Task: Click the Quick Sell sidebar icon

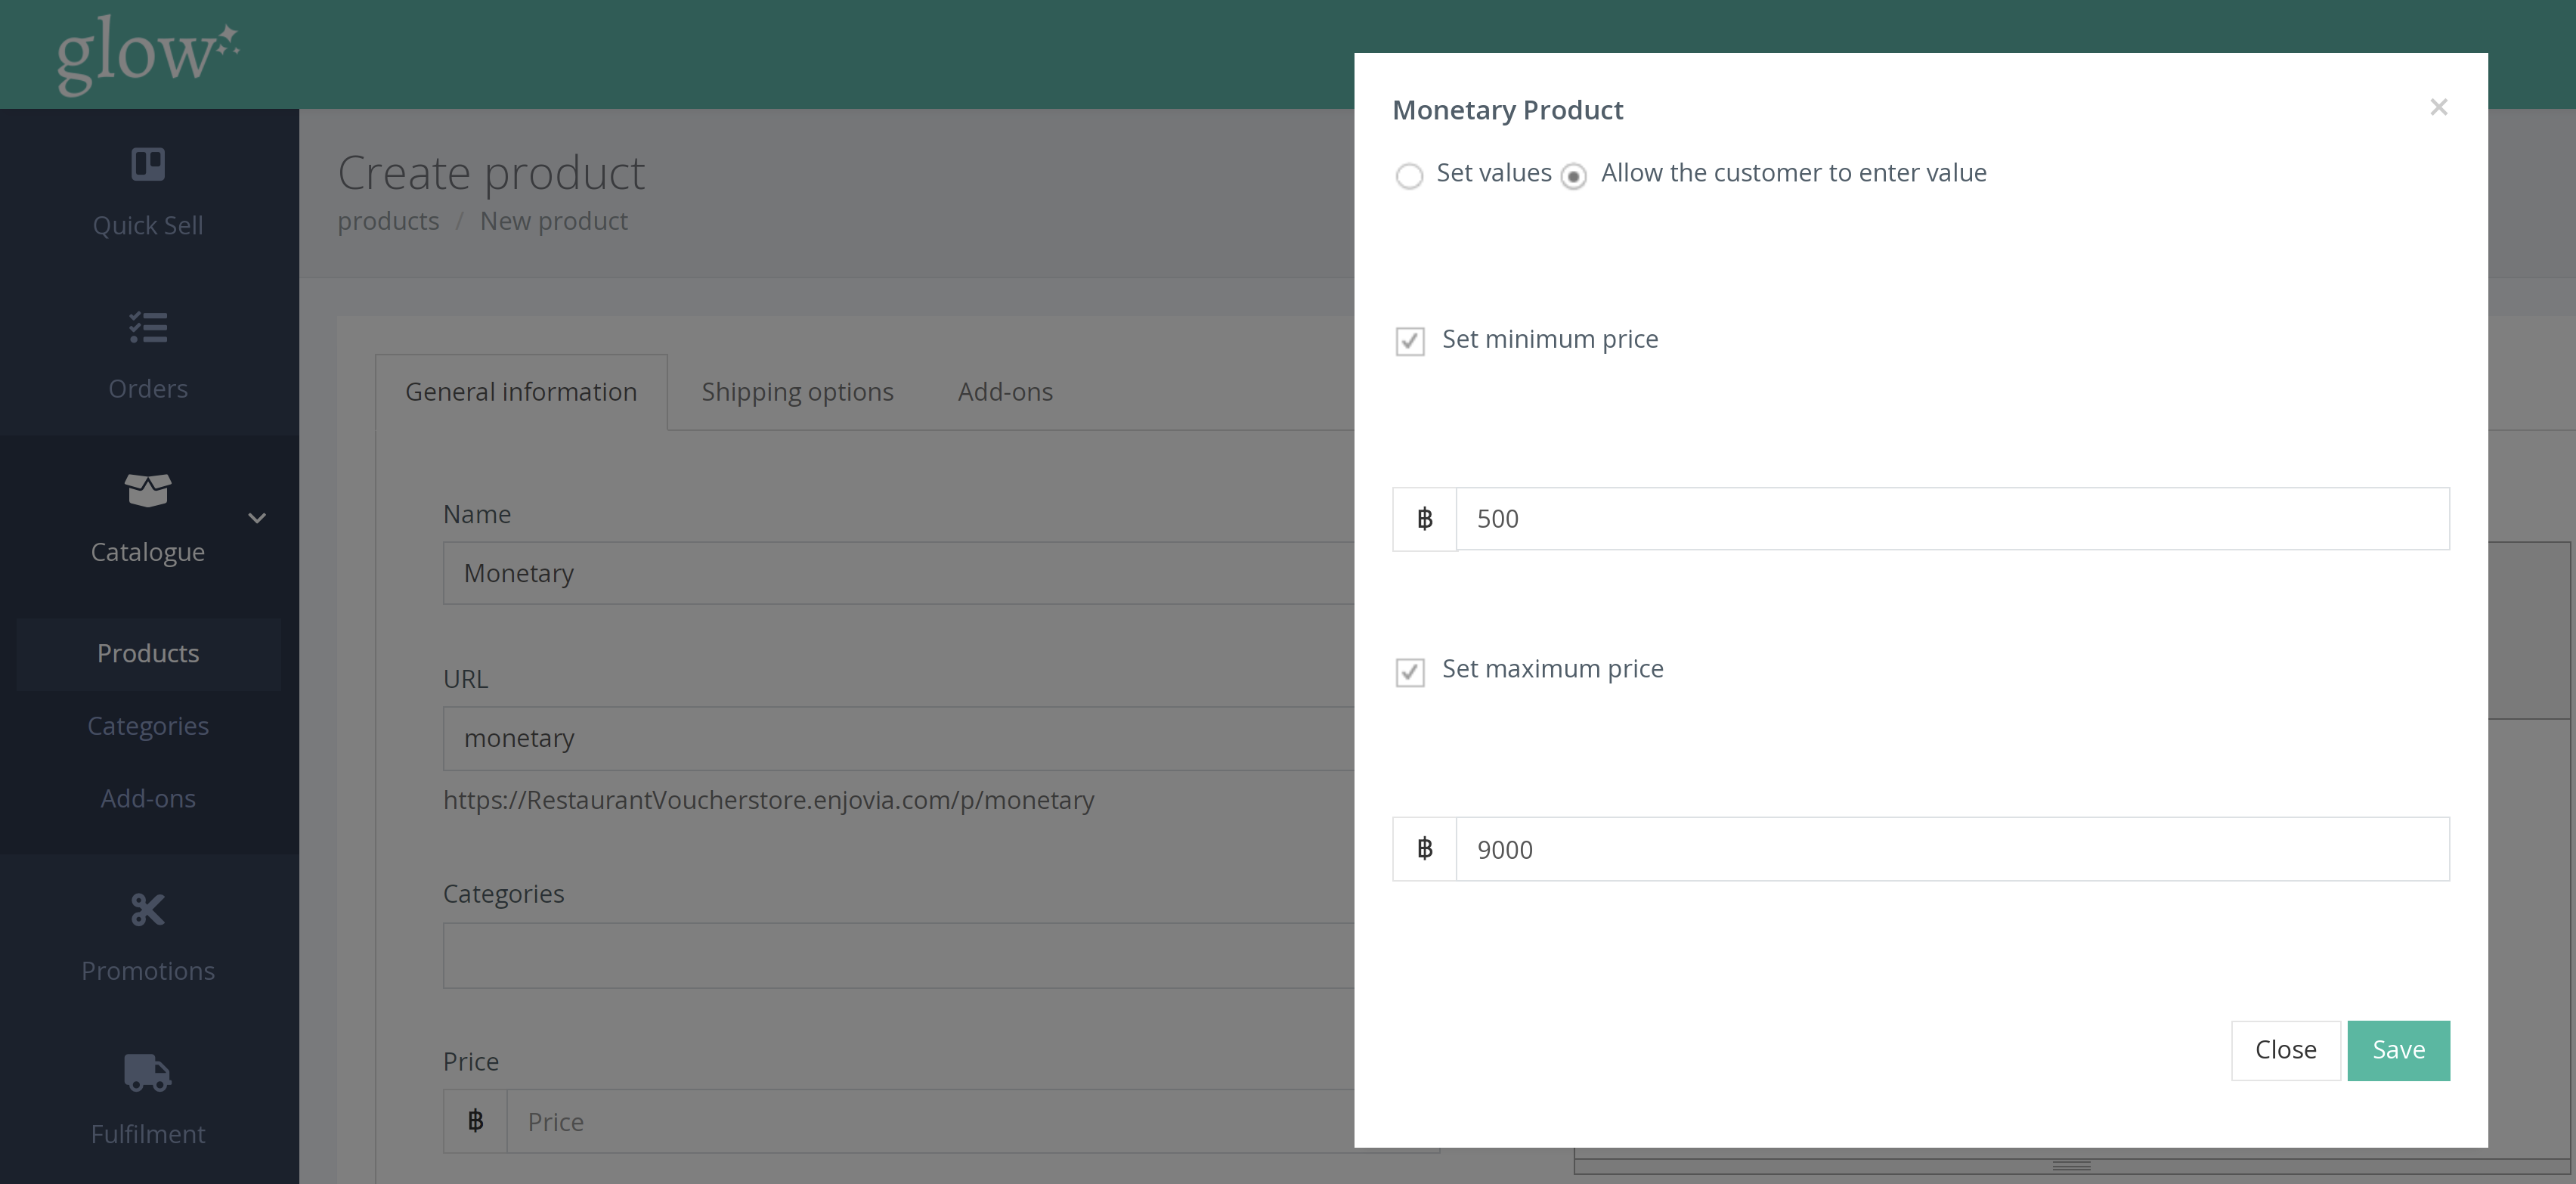Action: pyautogui.click(x=148, y=164)
